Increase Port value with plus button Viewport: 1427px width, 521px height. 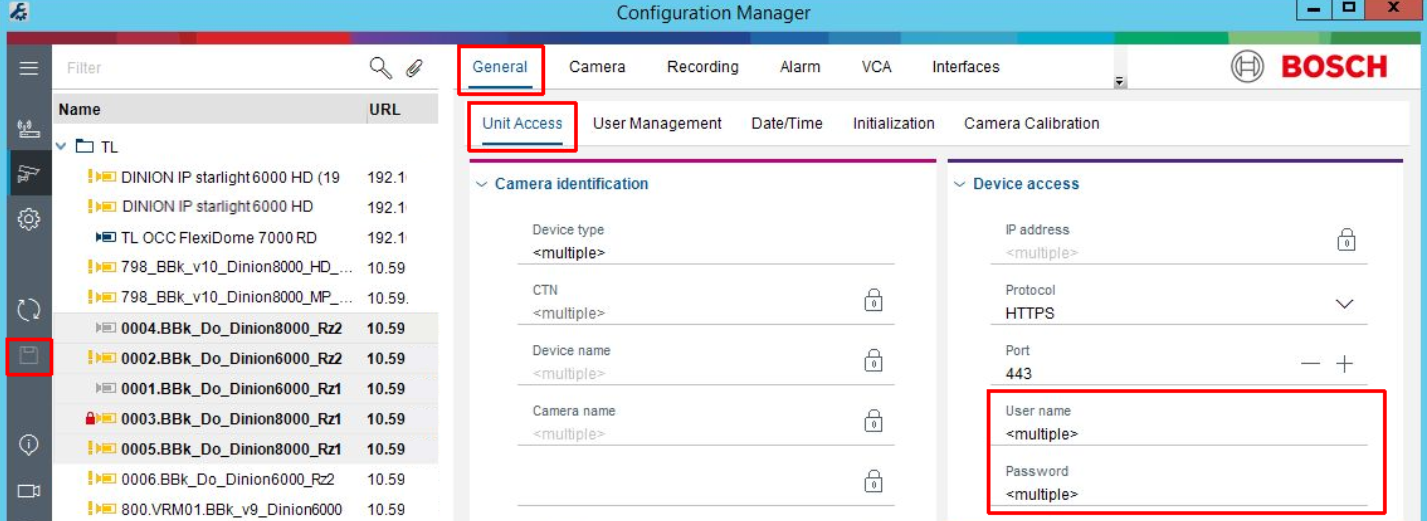1344,365
